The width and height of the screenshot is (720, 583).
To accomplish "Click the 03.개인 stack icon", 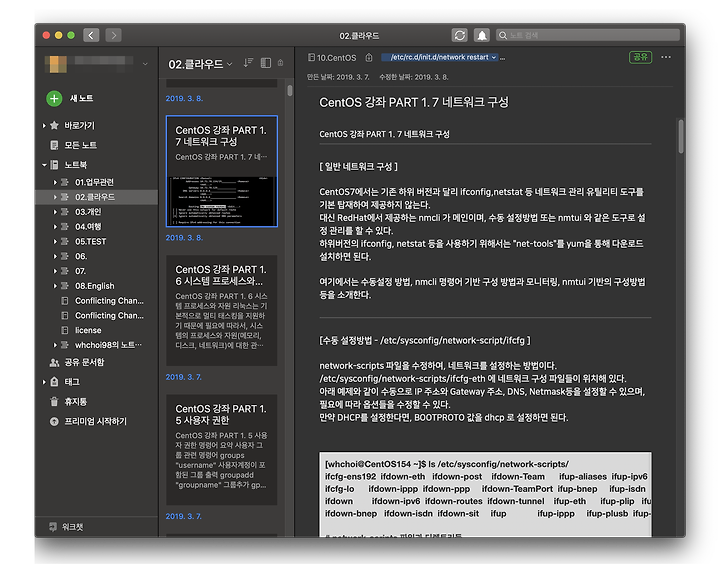I will (x=65, y=212).
